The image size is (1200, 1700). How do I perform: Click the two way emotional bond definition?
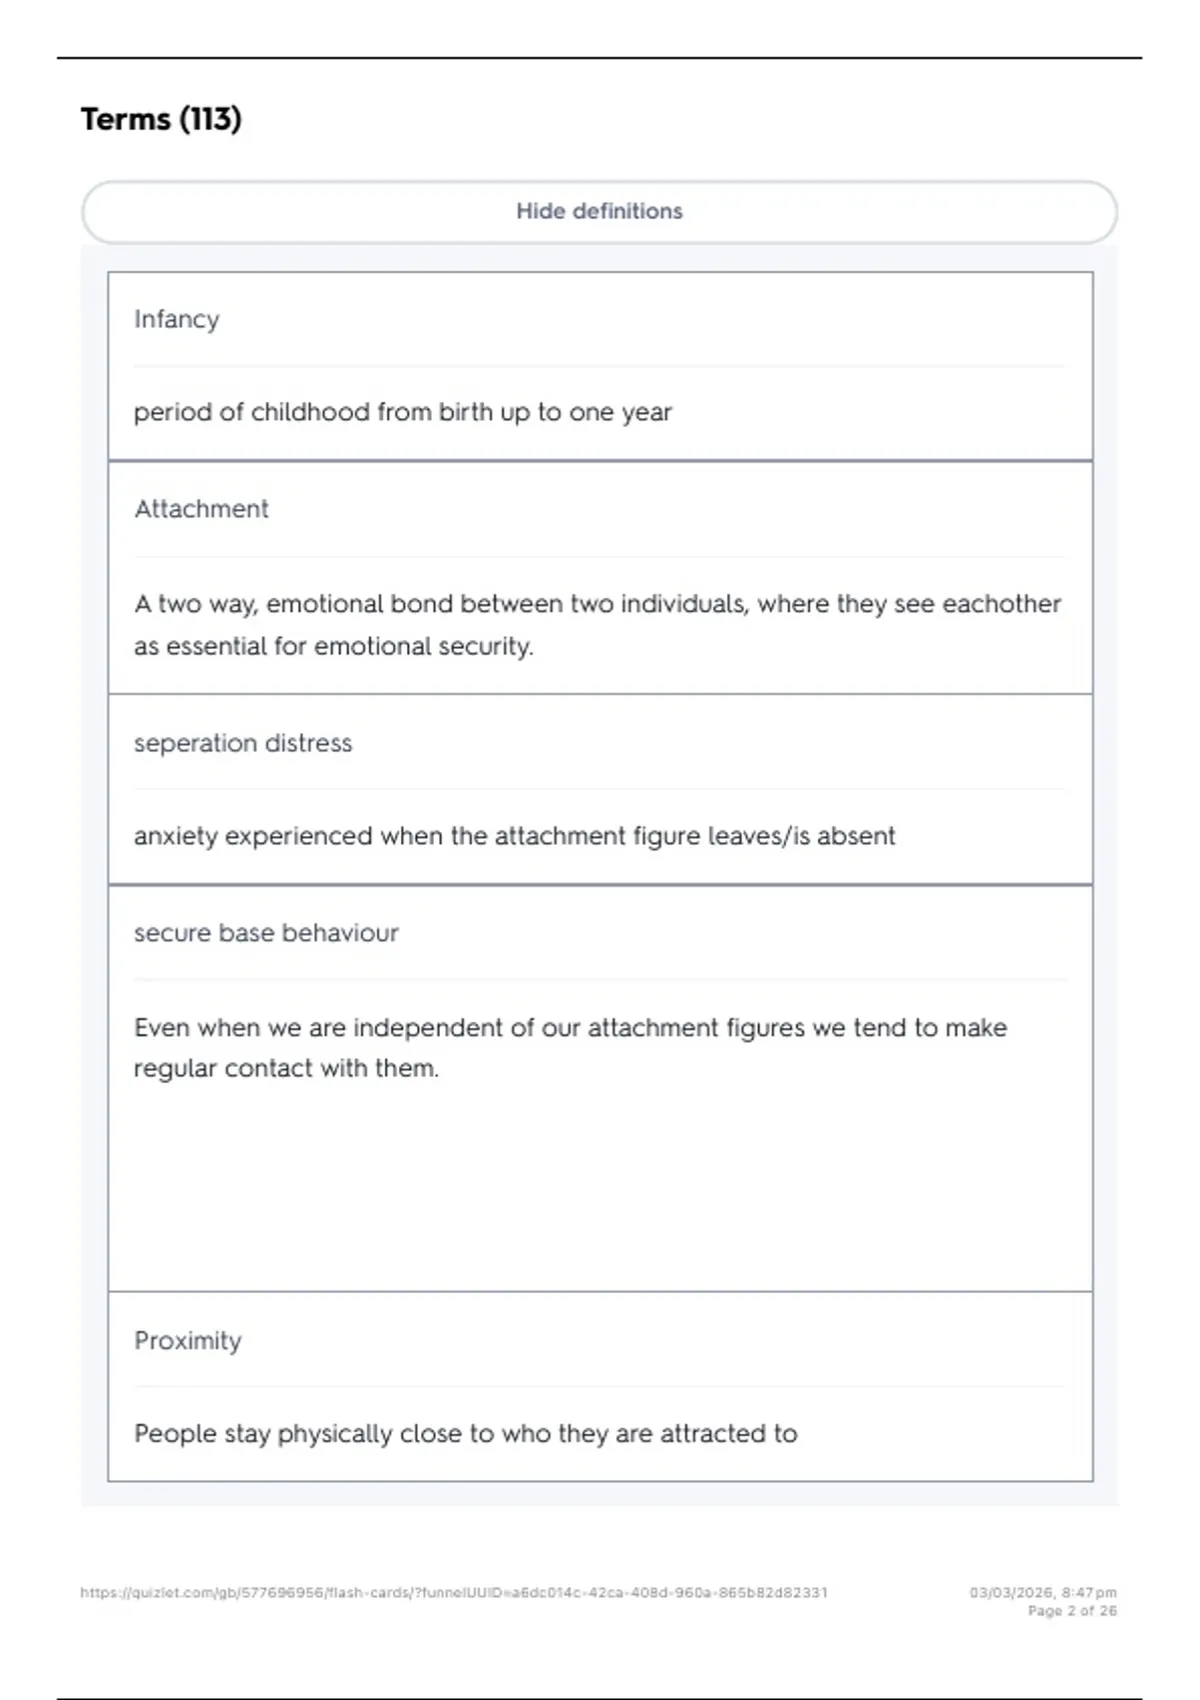coord(597,625)
